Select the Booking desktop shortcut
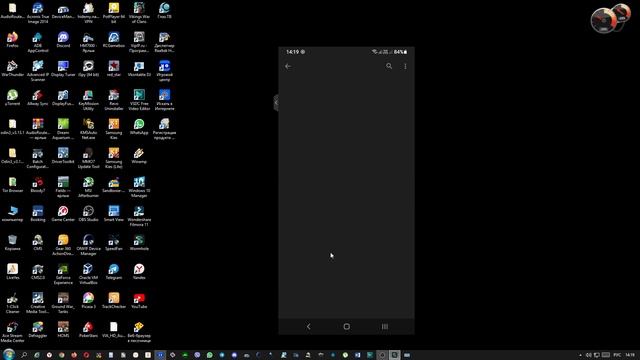640x360 pixels. (x=38, y=214)
